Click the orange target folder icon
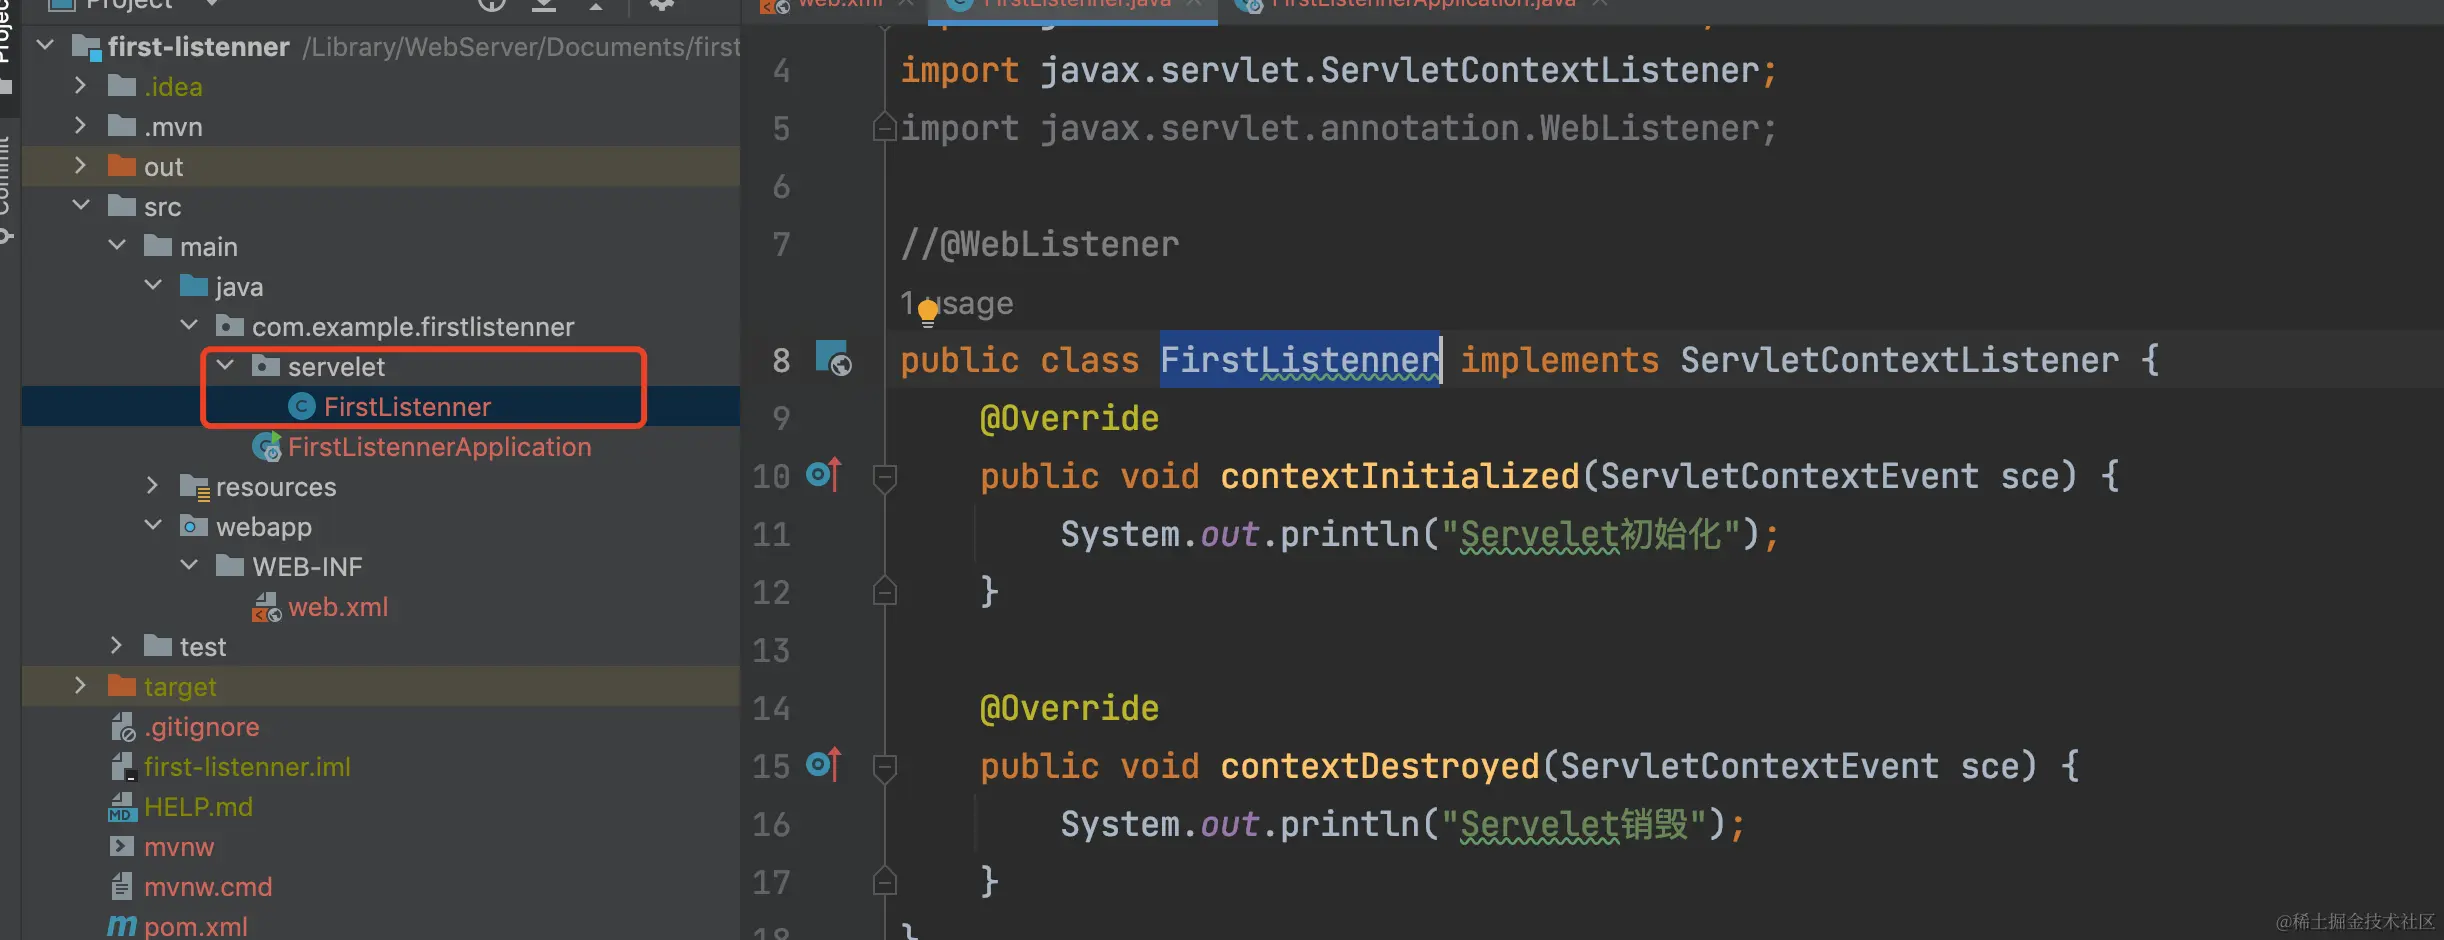This screenshot has width=2444, height=940. pos(122,686)
